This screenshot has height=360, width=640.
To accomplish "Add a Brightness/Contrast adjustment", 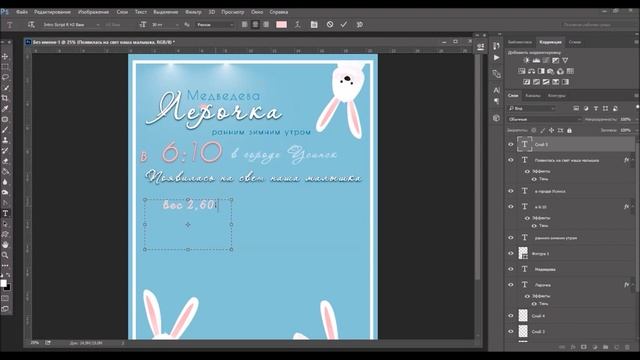I will pos(527,60).
